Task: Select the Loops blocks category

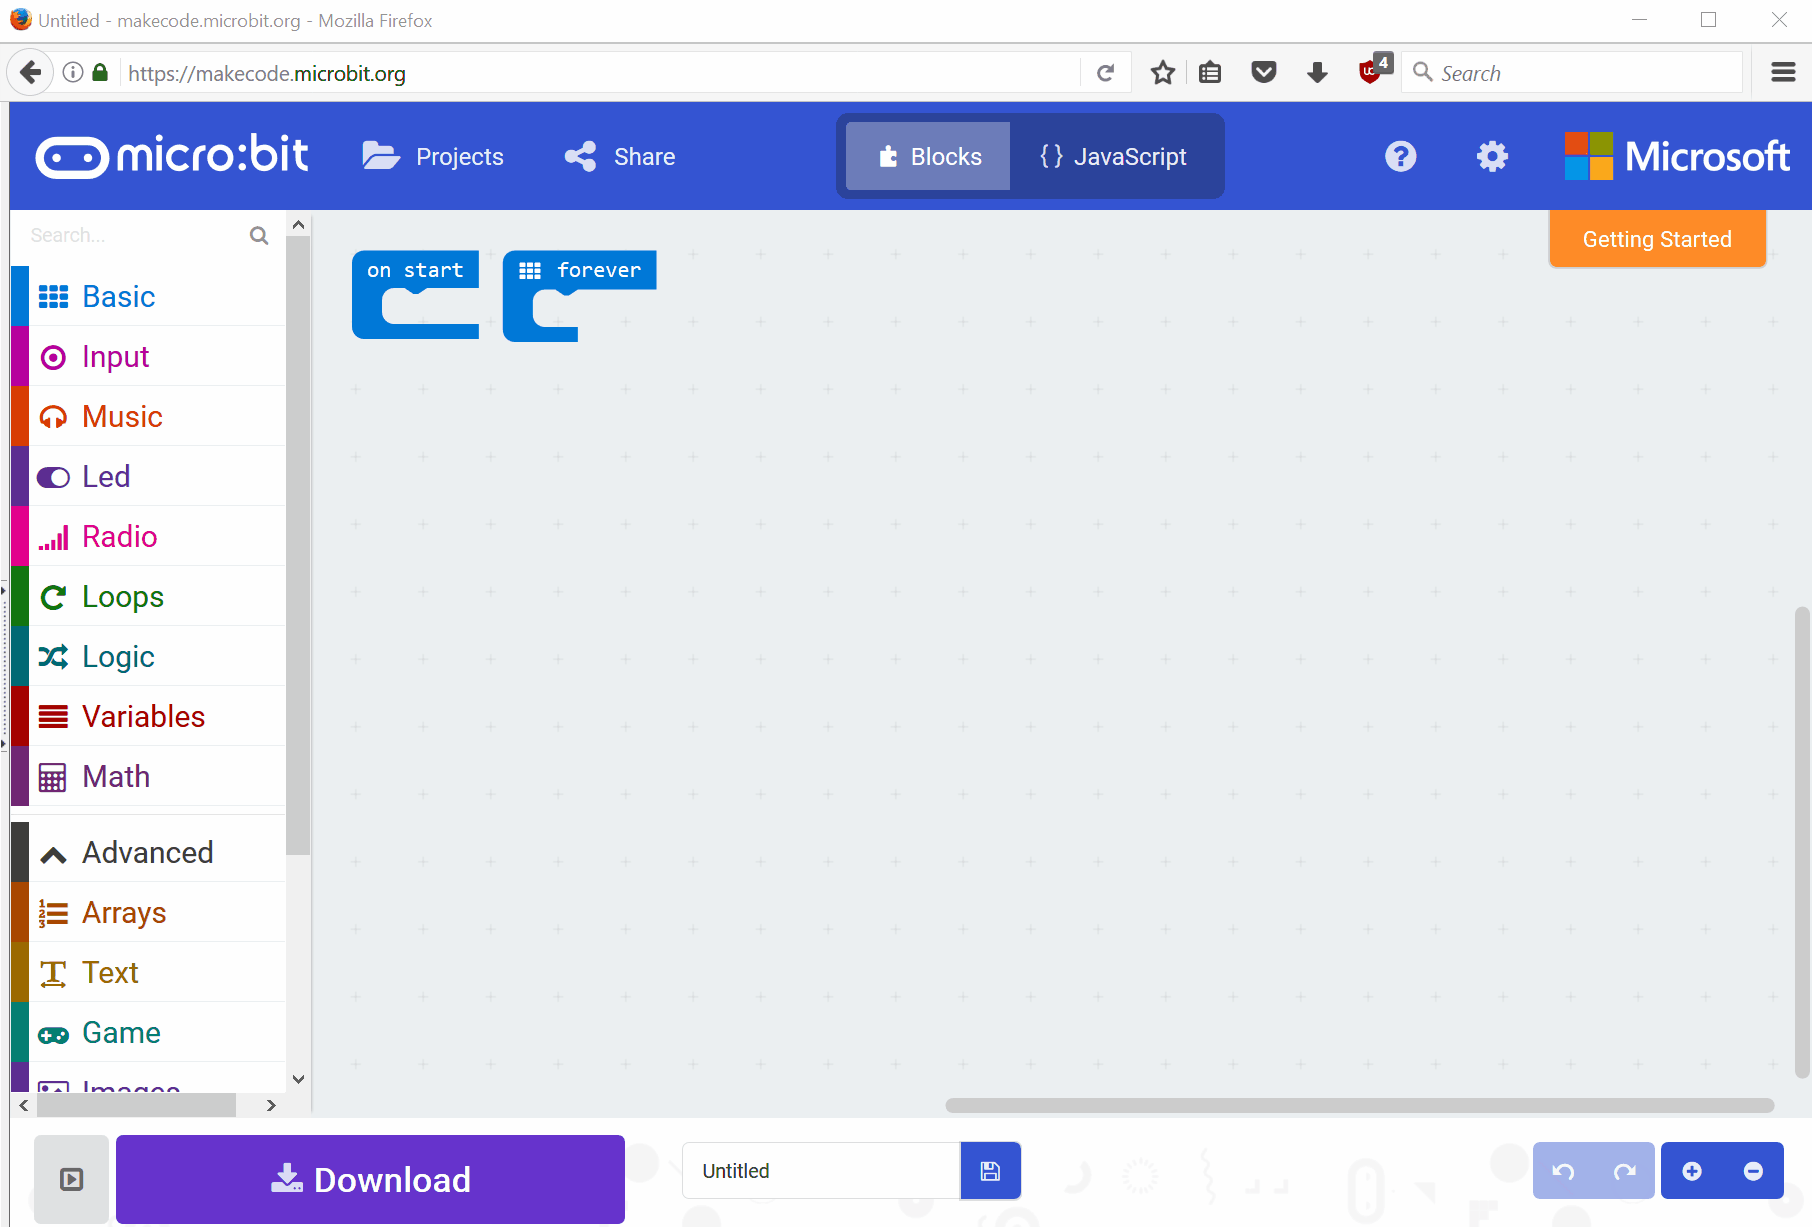Action: [x=122, y=596]
